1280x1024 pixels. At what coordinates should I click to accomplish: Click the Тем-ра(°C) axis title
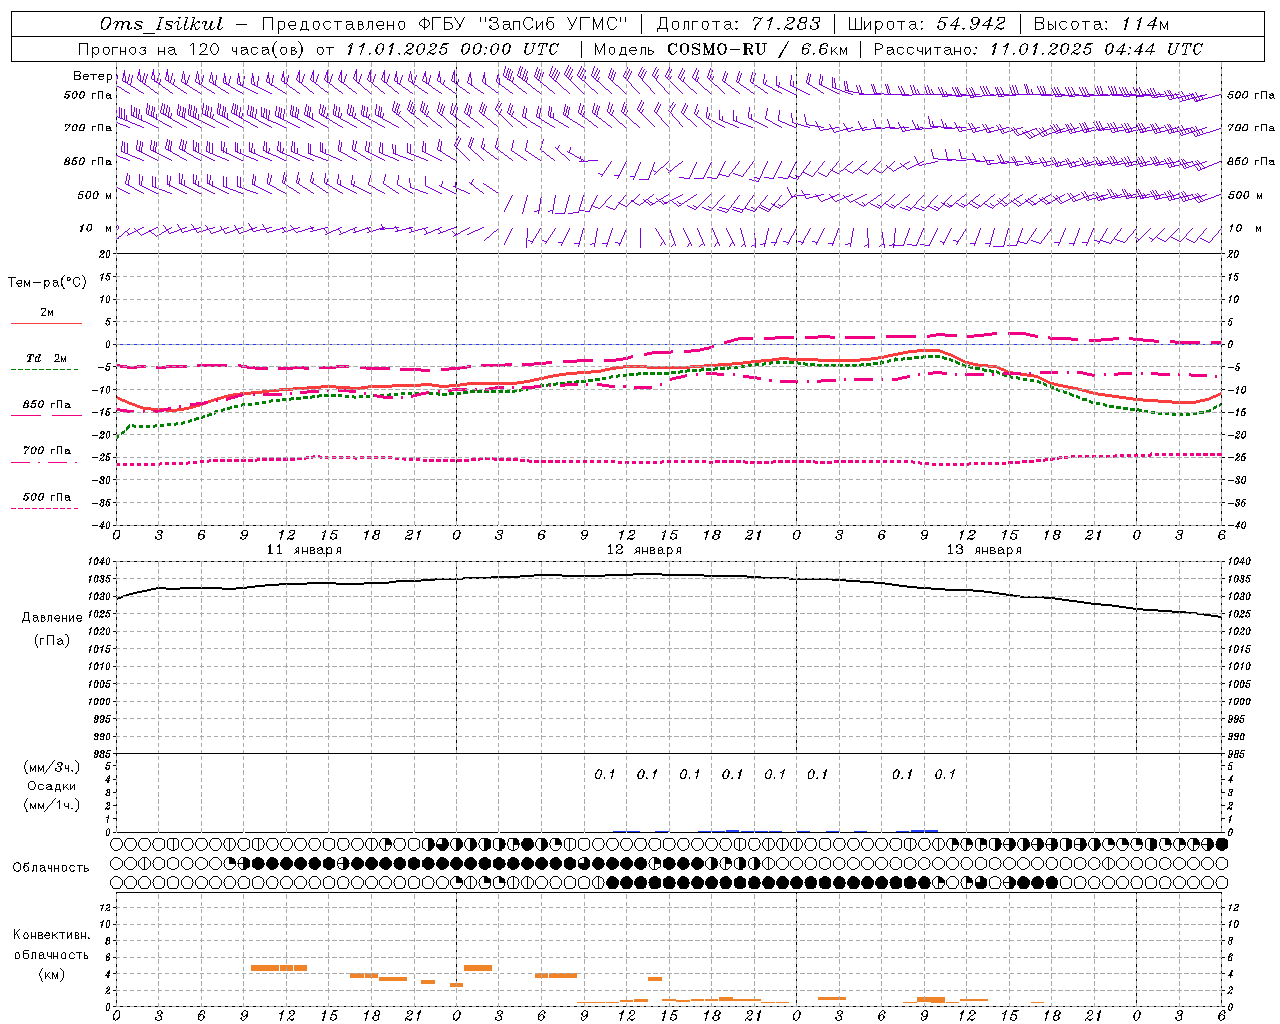coord(47,283)
